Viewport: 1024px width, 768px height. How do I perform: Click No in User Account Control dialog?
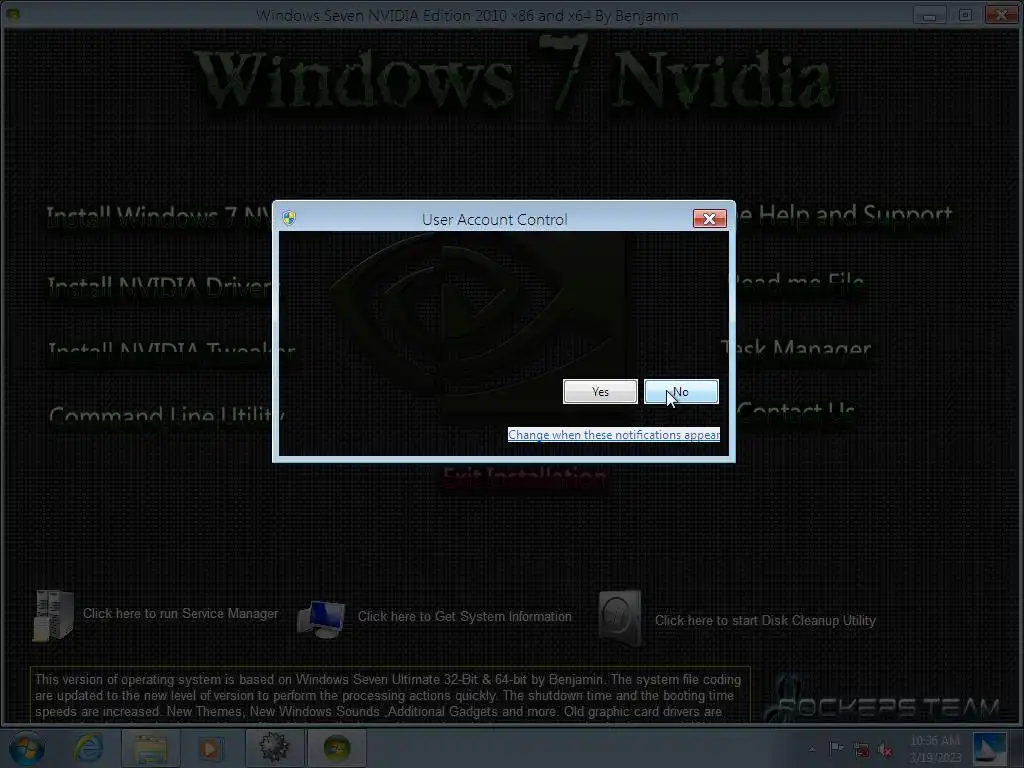pyautogui.click(x=681, y=392)
